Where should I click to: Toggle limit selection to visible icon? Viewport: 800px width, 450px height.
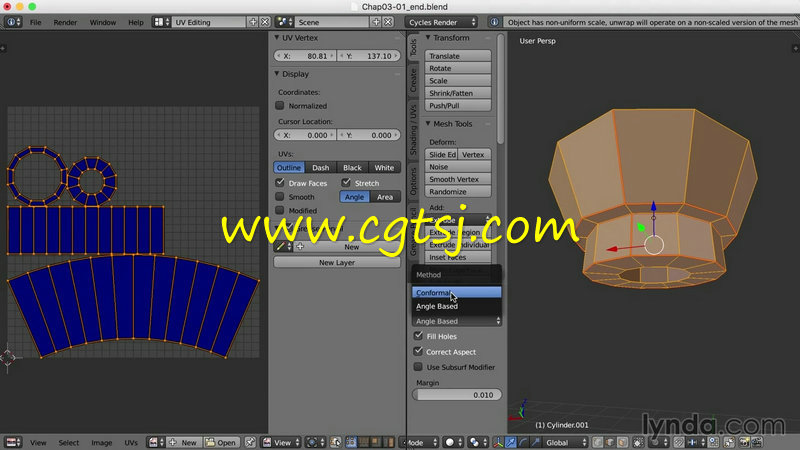tap(638, 442)
